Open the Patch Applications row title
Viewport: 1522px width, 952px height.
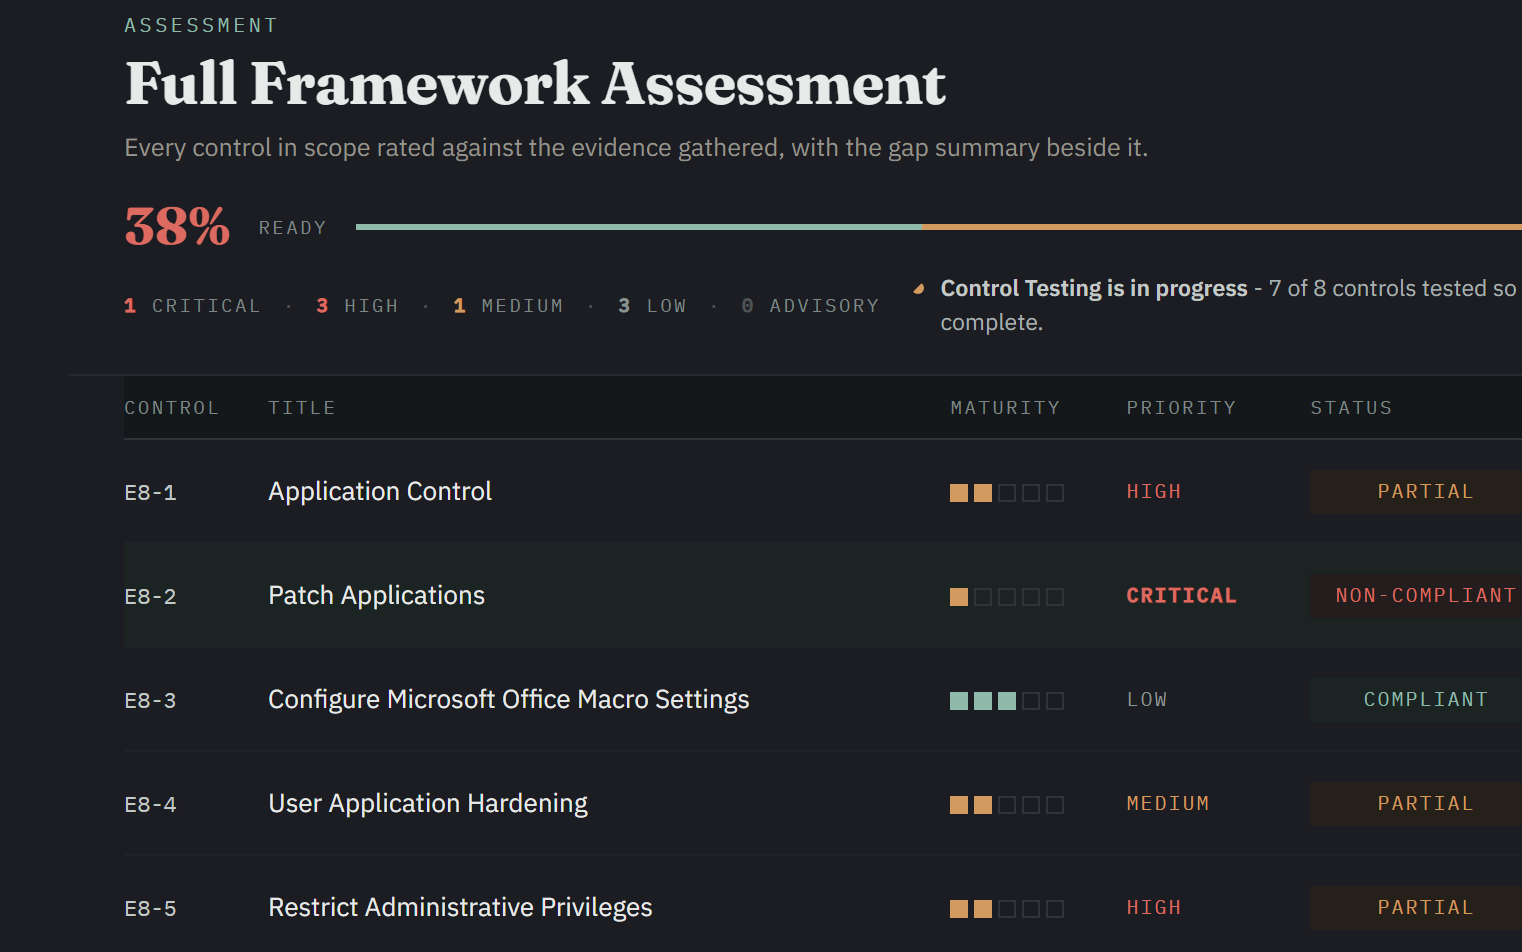[376, 596]
